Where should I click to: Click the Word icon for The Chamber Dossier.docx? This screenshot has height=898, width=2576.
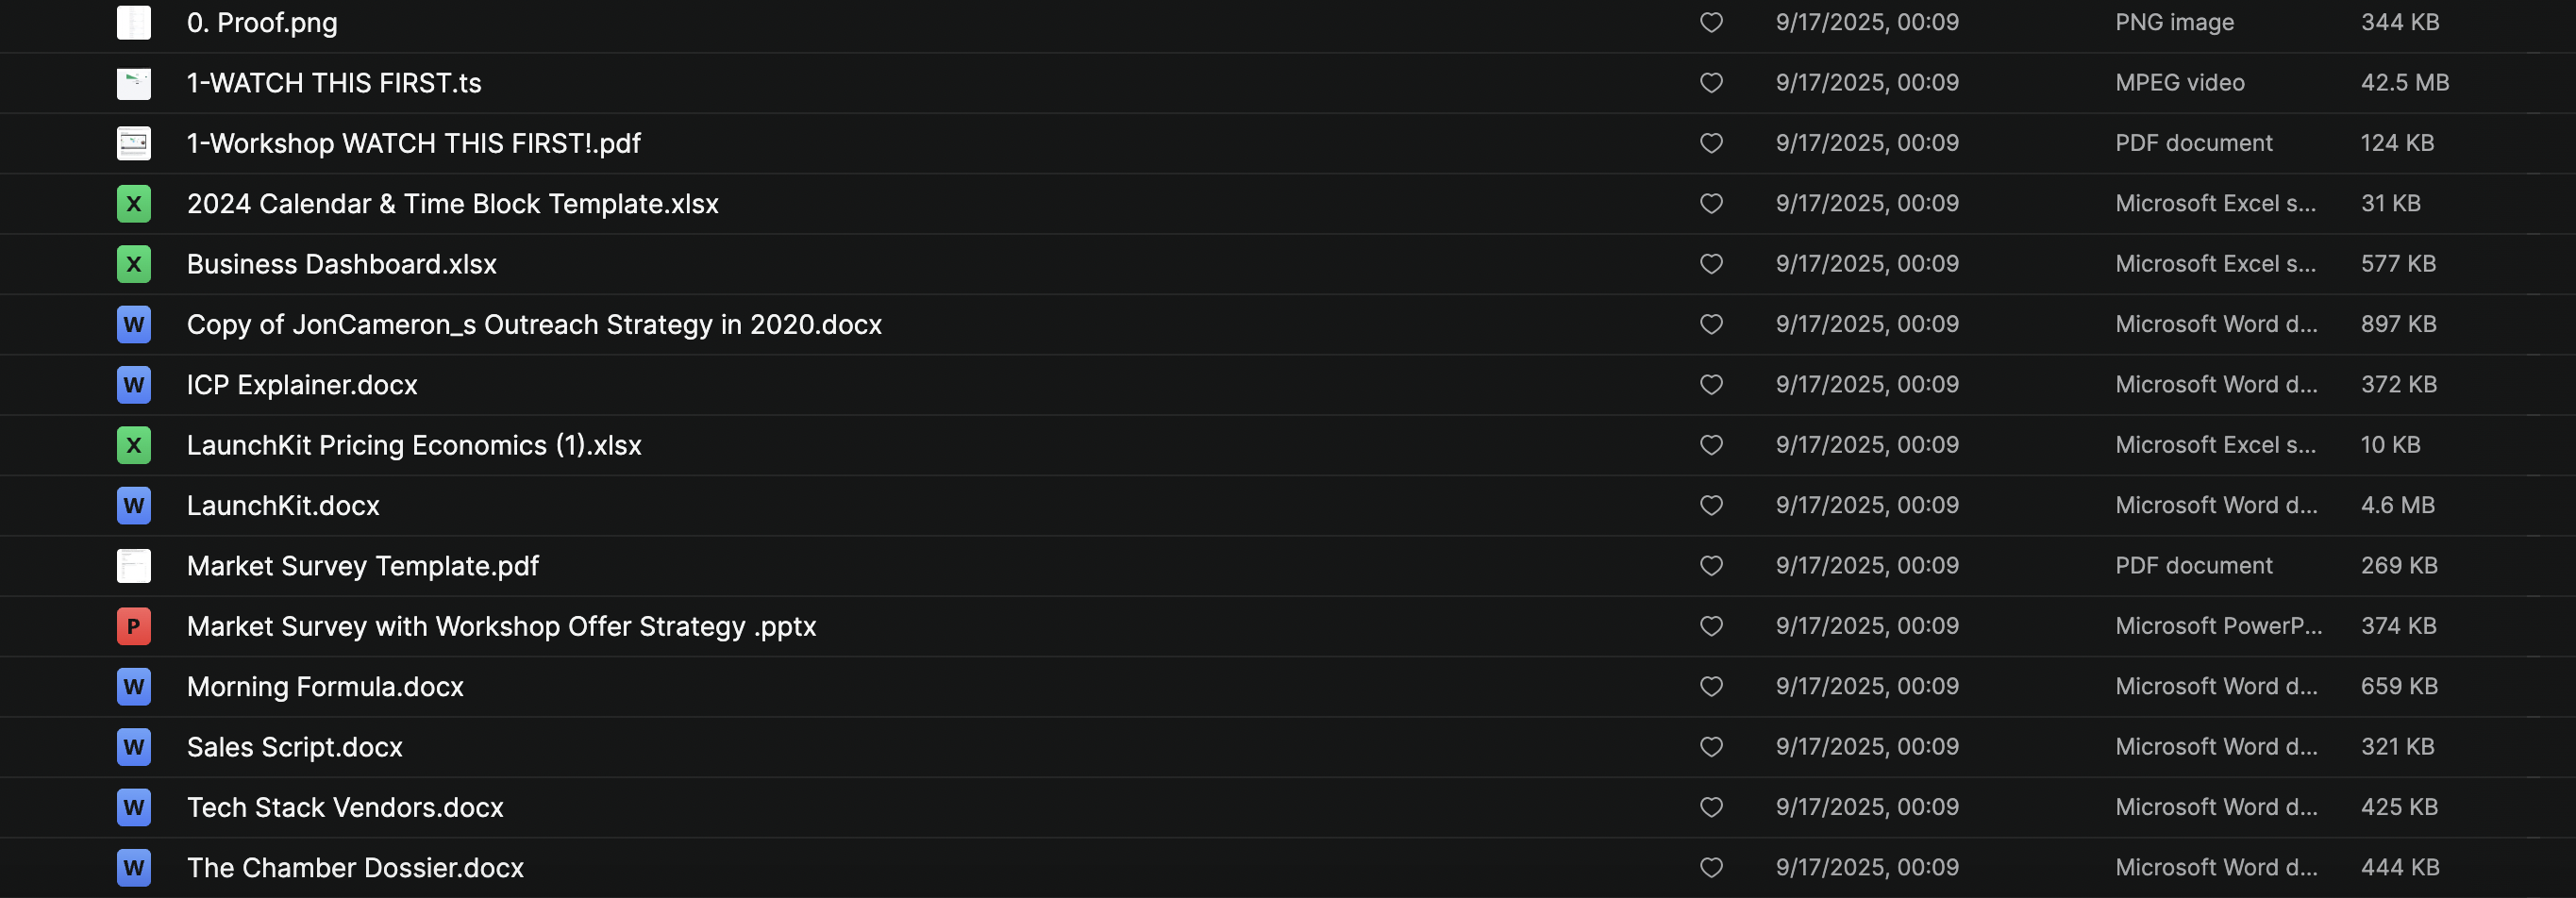click(133, 867)
